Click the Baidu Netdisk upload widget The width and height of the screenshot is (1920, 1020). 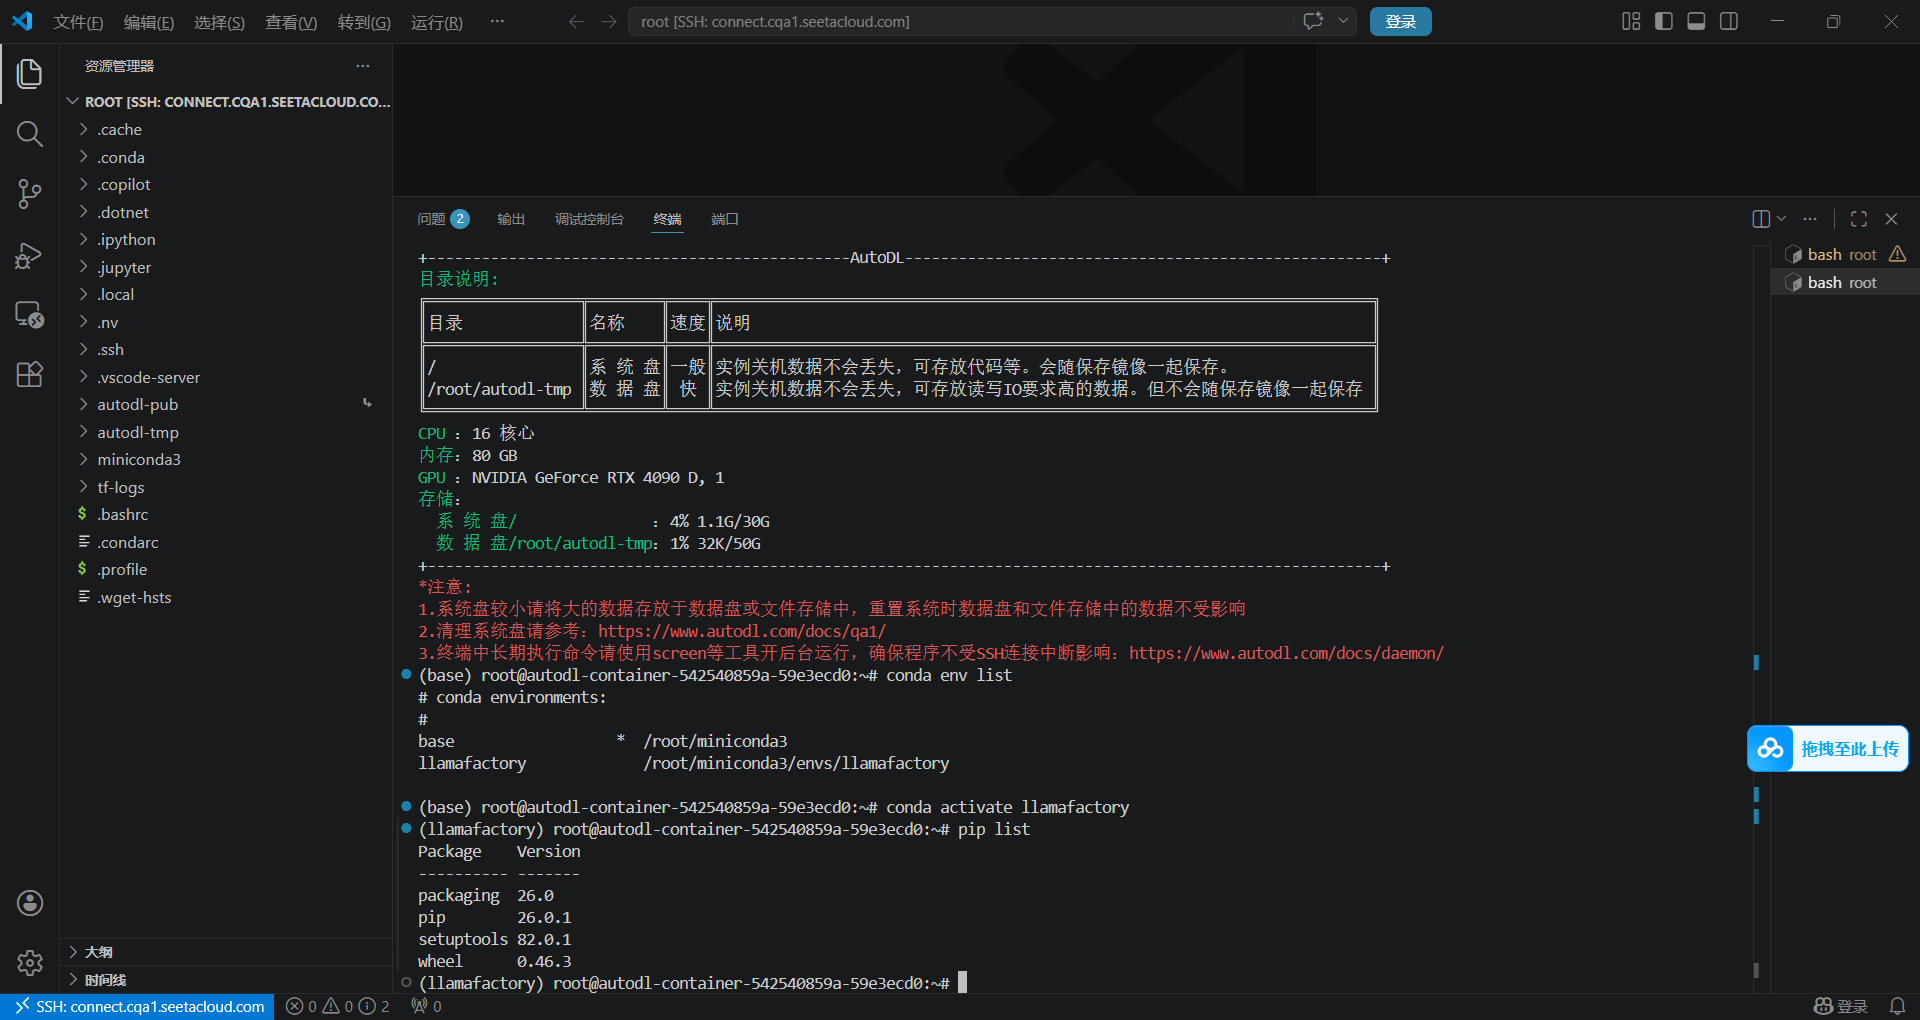click(1827, 749)
